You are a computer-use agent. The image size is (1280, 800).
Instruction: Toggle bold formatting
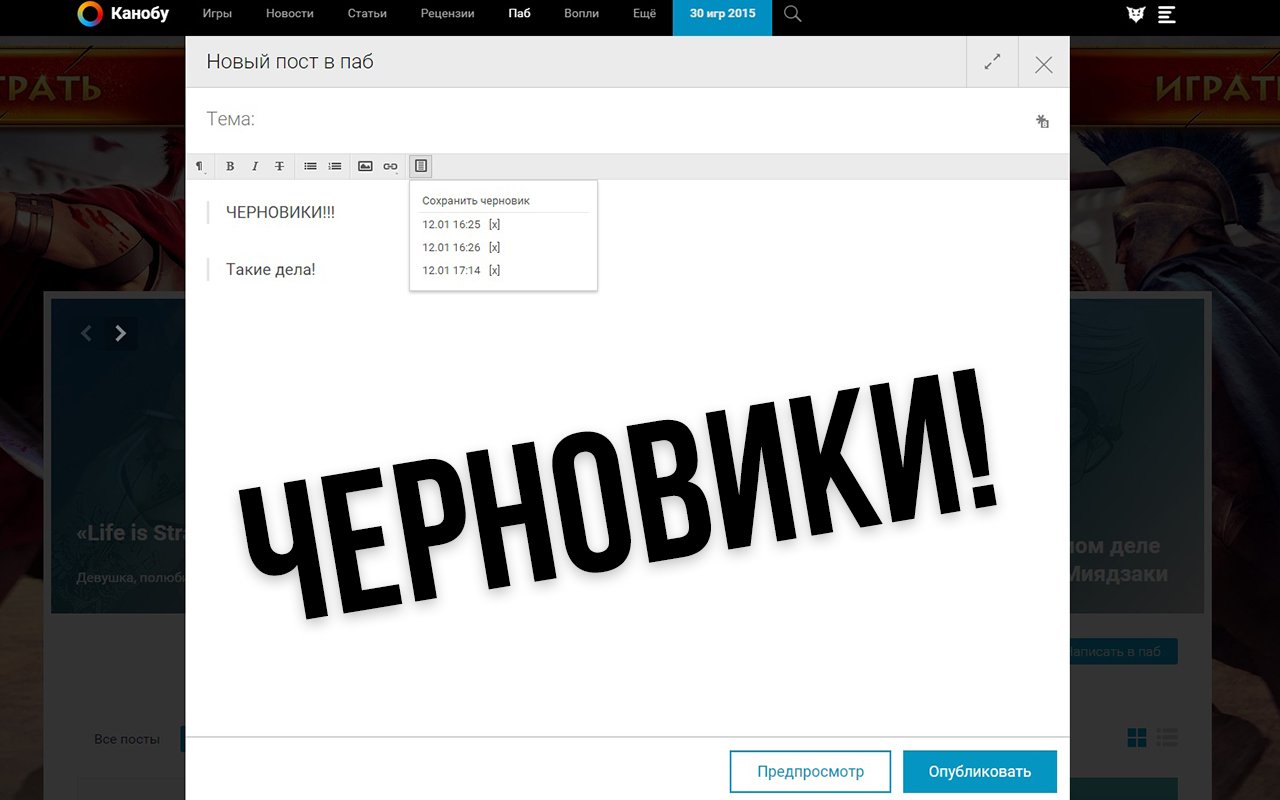point(230,166)
